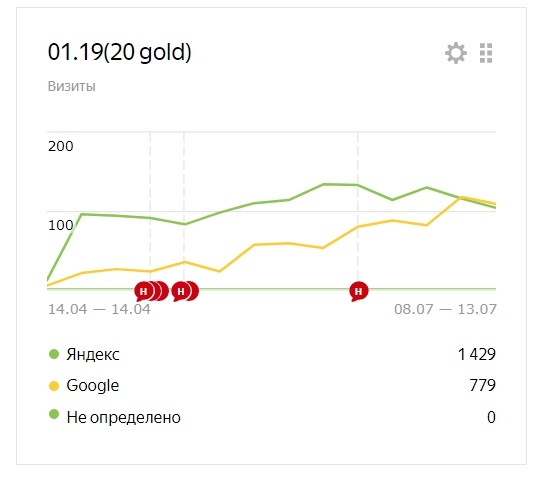Open first red note marker on timeline
The width and height of the screenshot is (543, 483).
(x=143, y=291)
